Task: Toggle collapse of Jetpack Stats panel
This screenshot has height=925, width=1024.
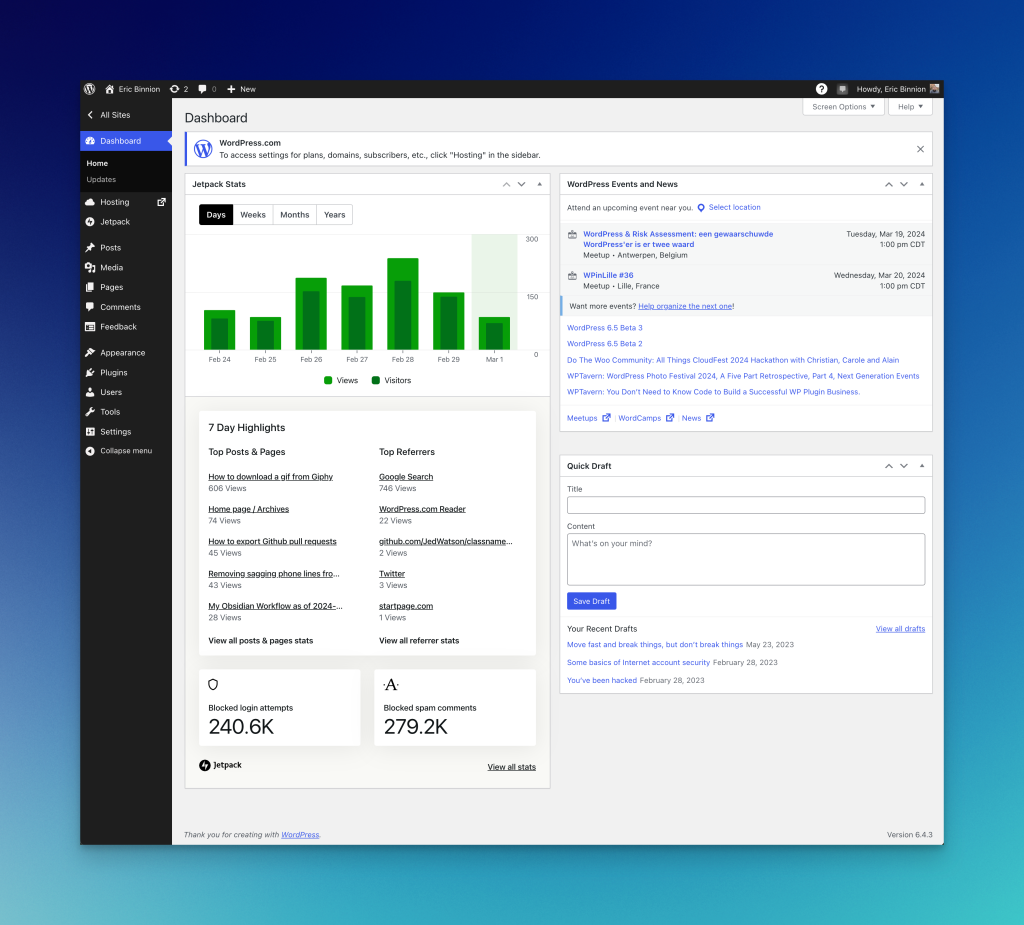Action: click(x=539, y=184)
